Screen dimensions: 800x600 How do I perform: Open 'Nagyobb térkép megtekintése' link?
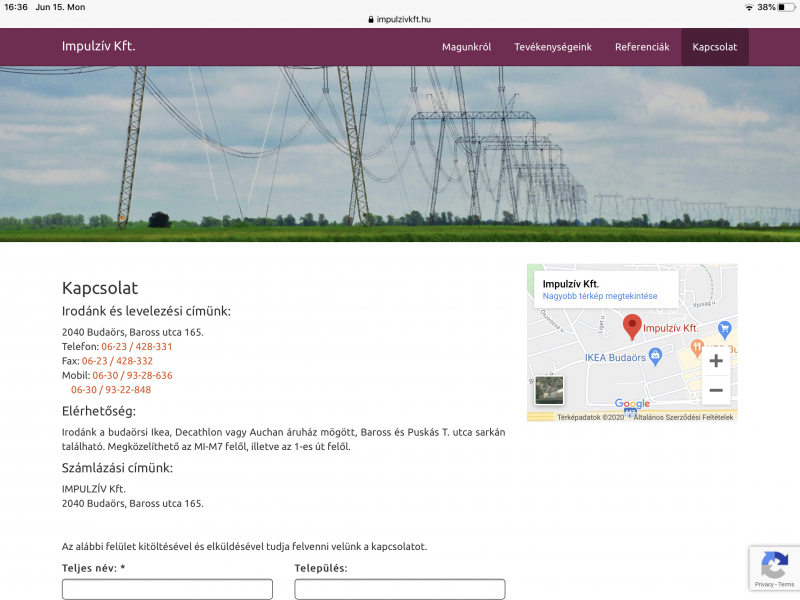pyautogui.click(x=600, y=296)
